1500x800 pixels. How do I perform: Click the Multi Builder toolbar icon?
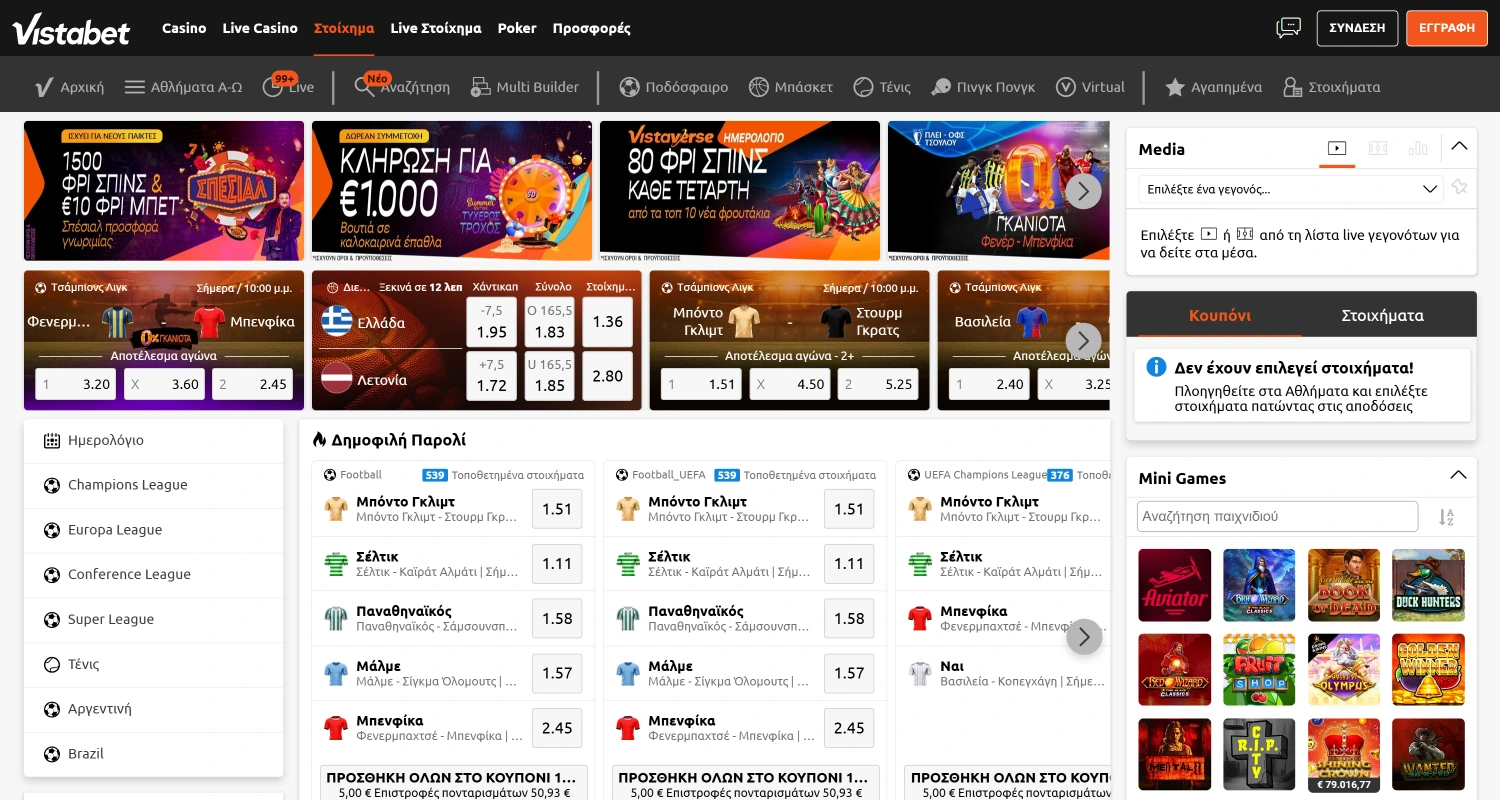(481, 87)
